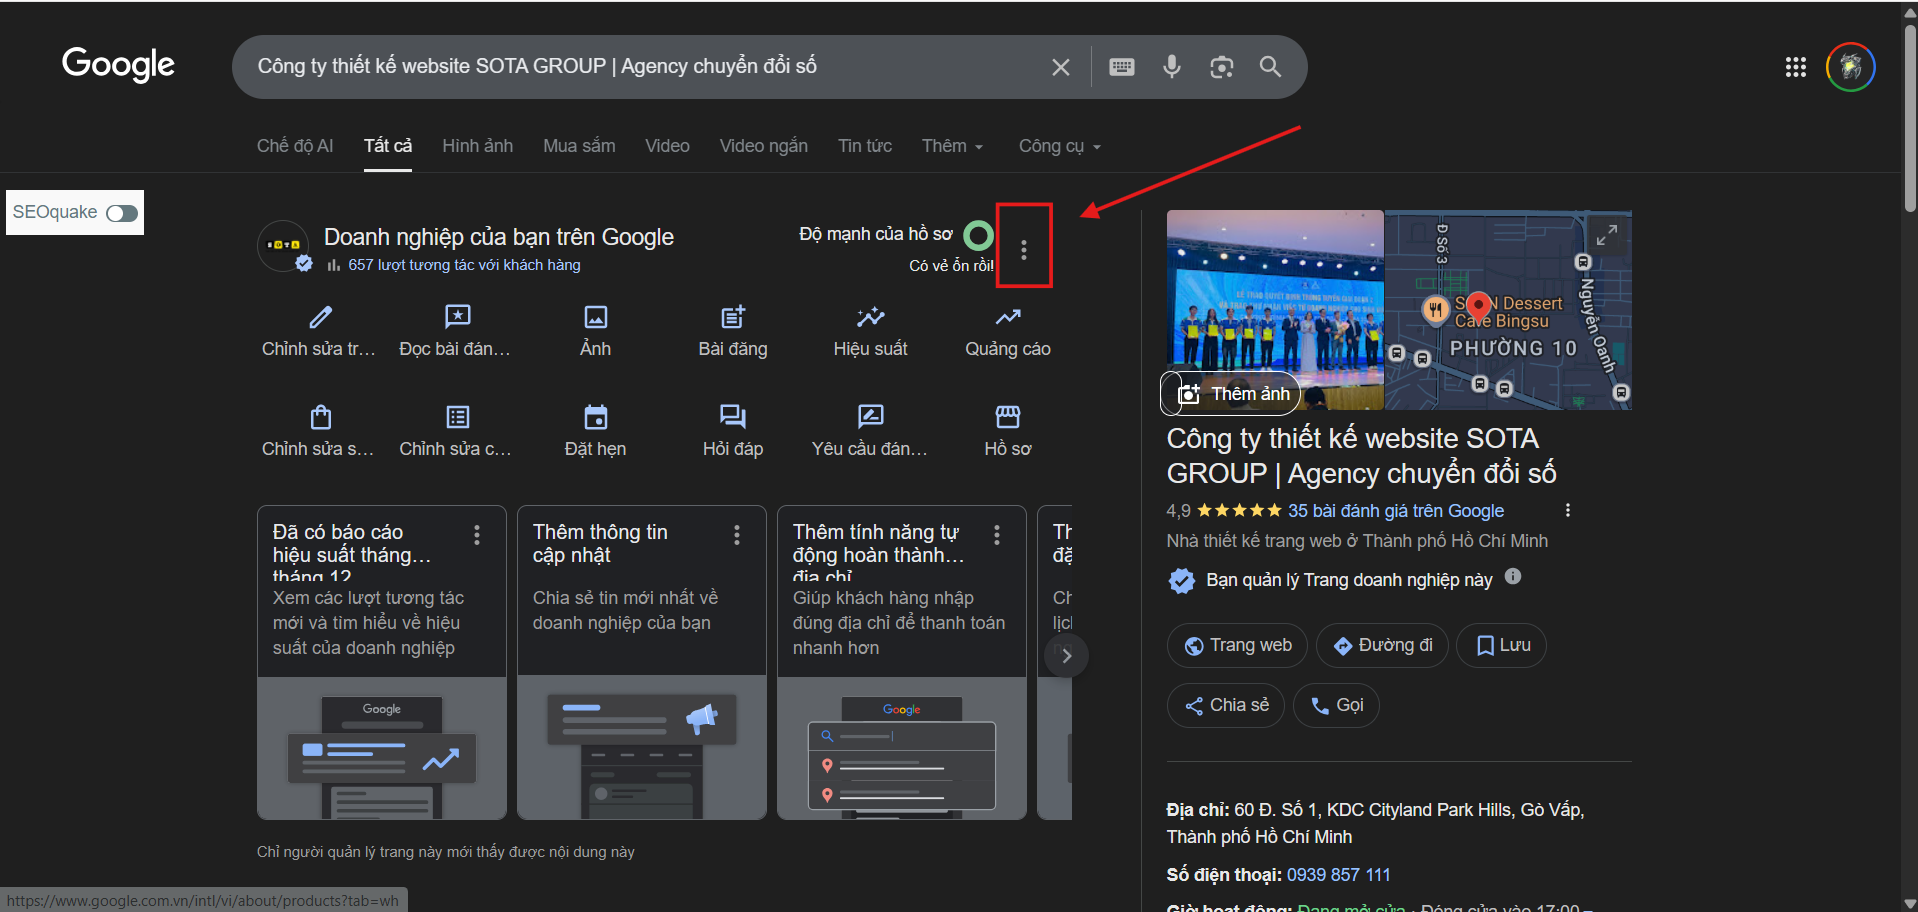This screenshot has width=1918, height=912.
Task: Click the Đặt hẹn appointment icon
Action: pos(594,417)
